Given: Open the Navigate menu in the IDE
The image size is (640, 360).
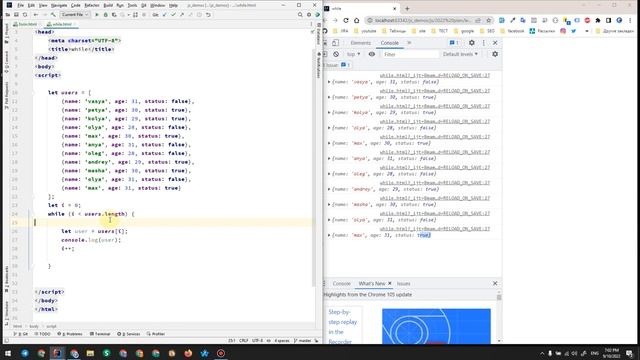Looking at the screenshot, I should [x=59, y=5].
